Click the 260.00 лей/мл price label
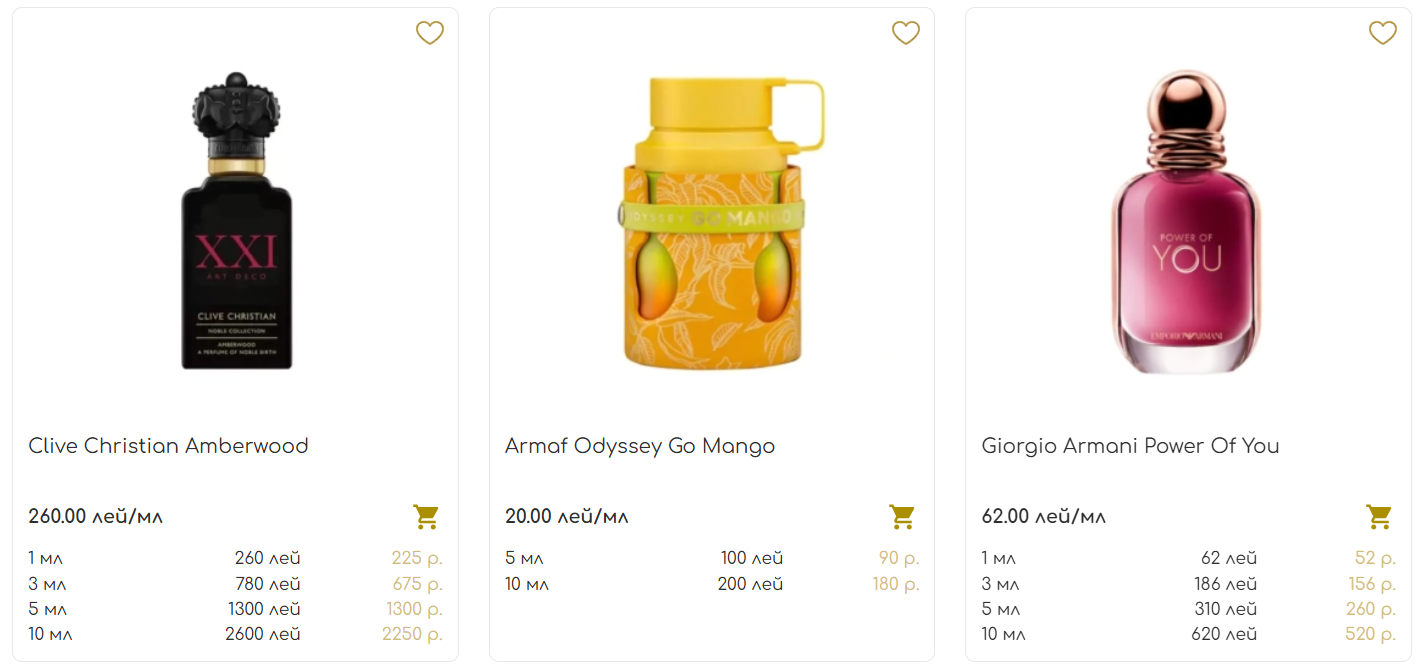The image size is (1420, 670). point(96,517)
